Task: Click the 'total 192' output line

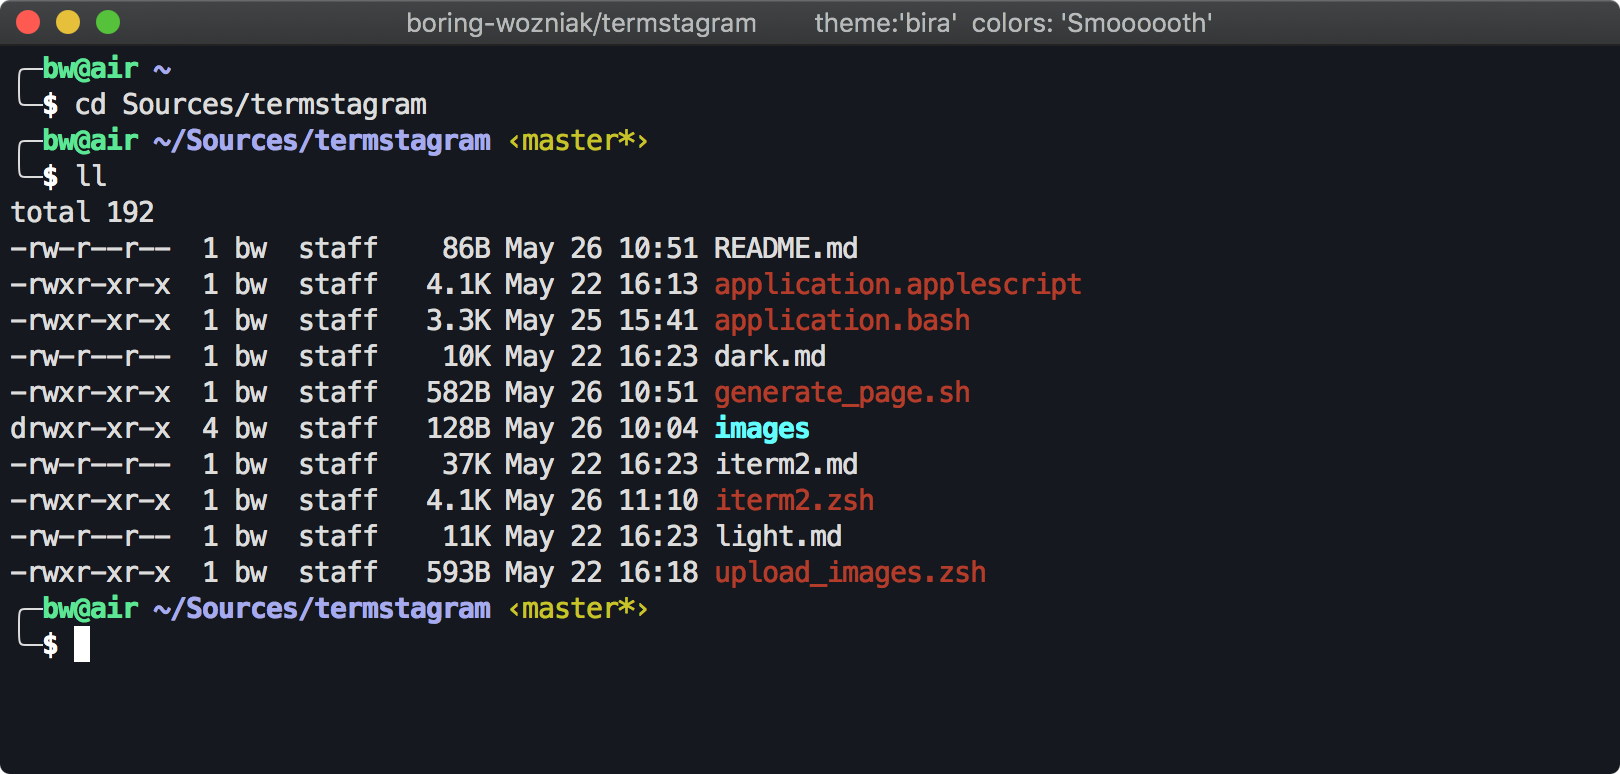Action: click(x=82, y=212)
